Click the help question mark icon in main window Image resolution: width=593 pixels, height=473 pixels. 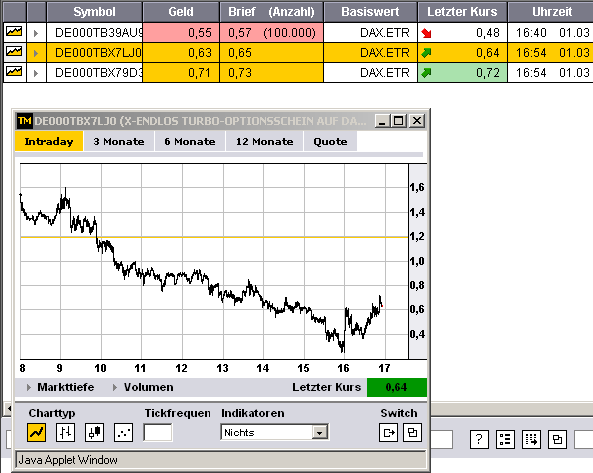coord(479,439)
